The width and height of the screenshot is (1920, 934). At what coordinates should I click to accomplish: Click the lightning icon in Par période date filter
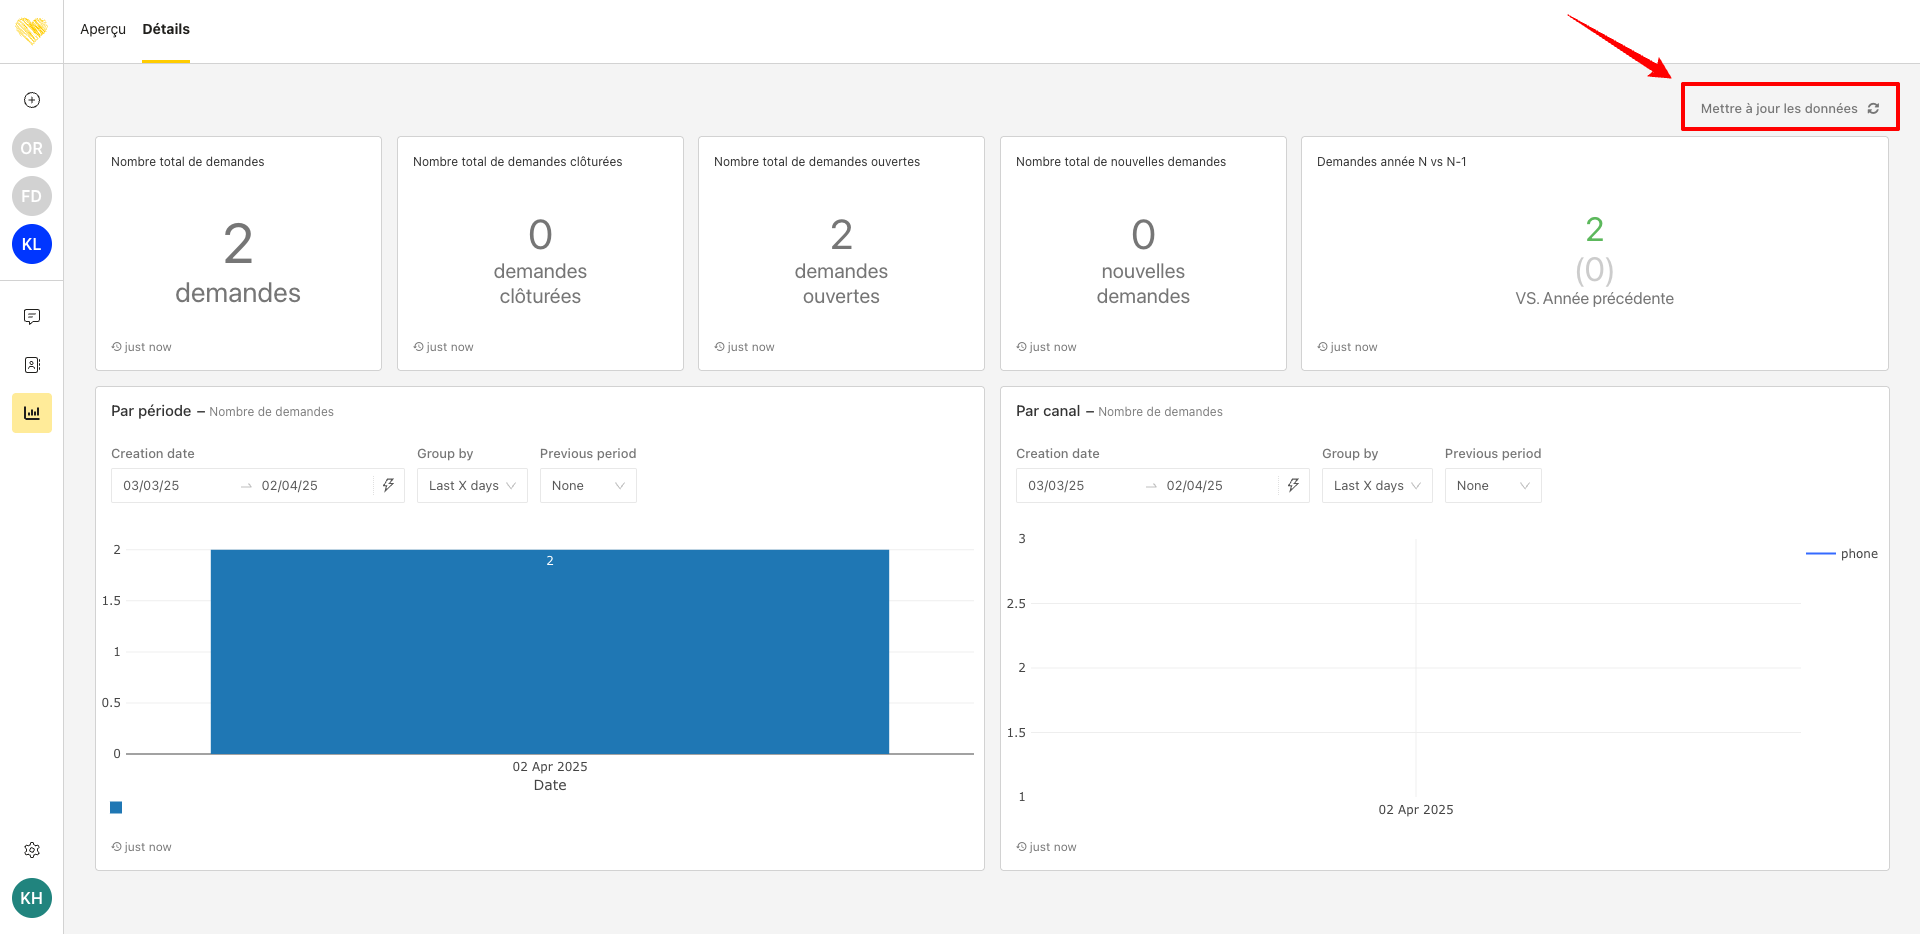pyautogui.click(x=388, y=485)
